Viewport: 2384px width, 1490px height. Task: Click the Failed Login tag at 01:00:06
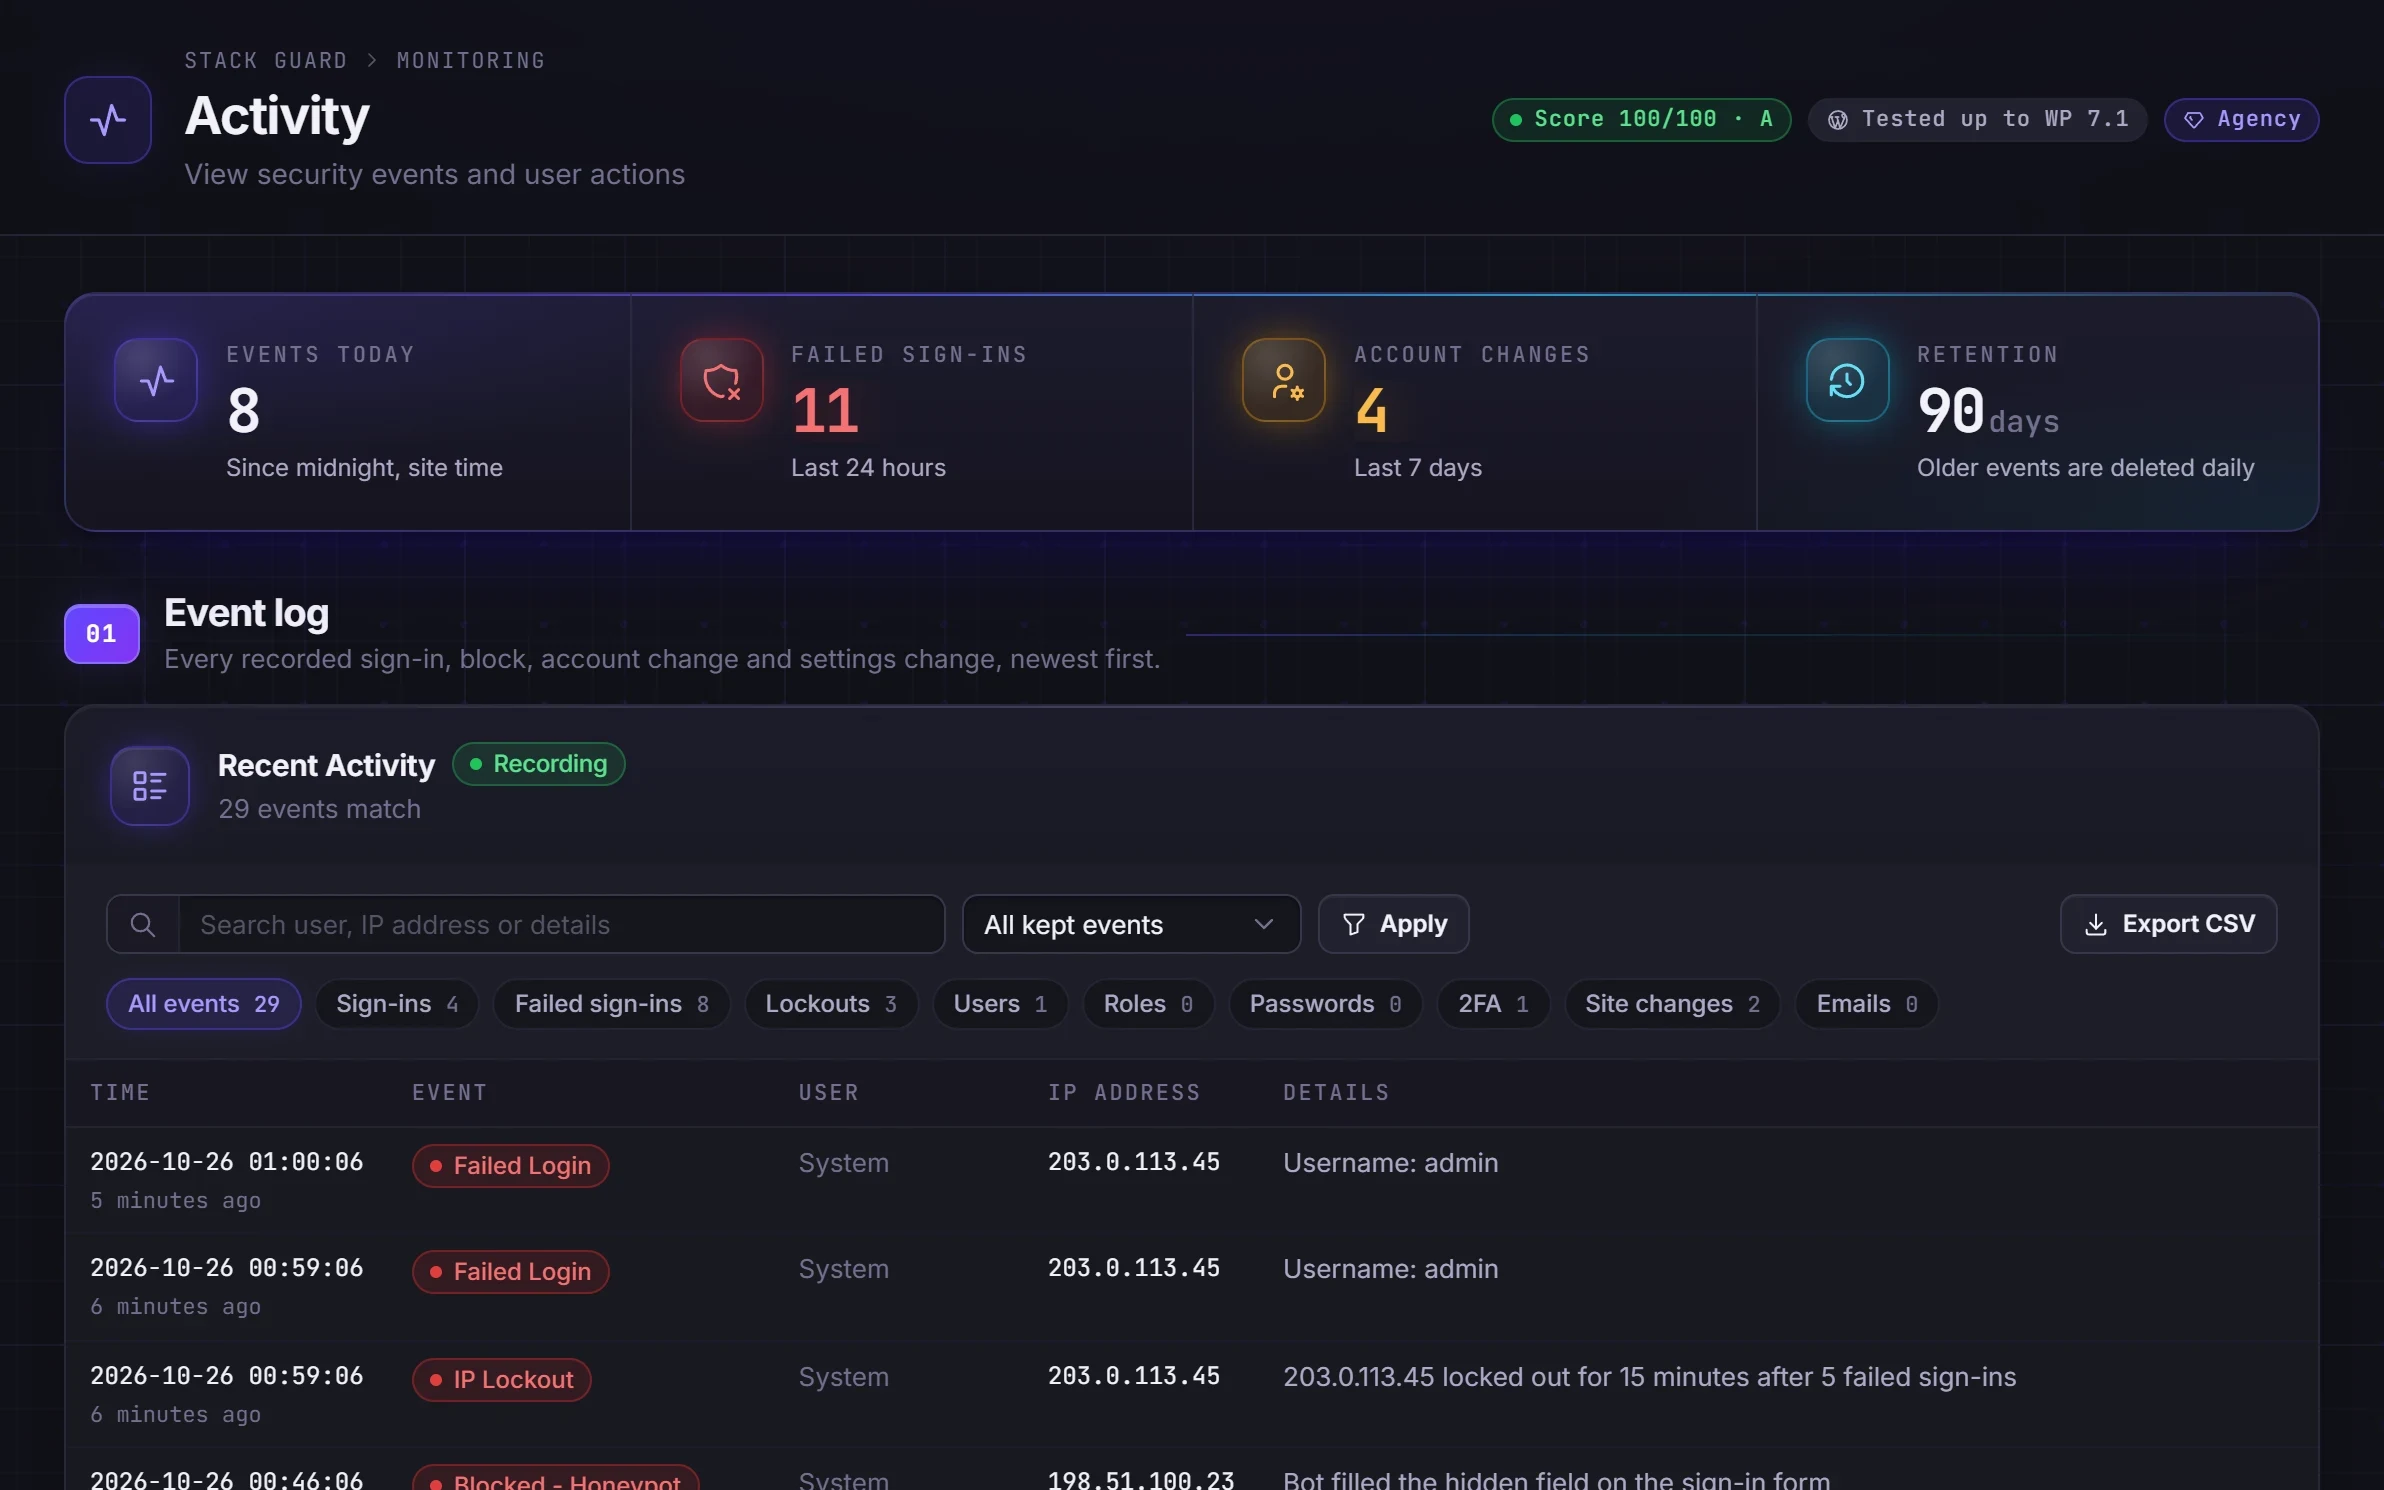(x=510, y=1166)
